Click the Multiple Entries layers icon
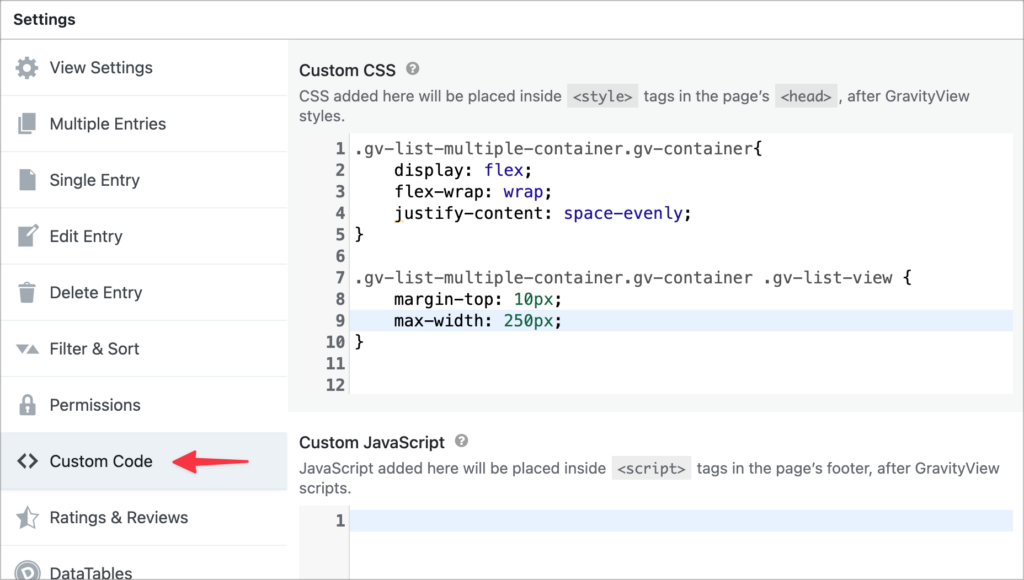The image size is (1024, 580). (29, 123)
